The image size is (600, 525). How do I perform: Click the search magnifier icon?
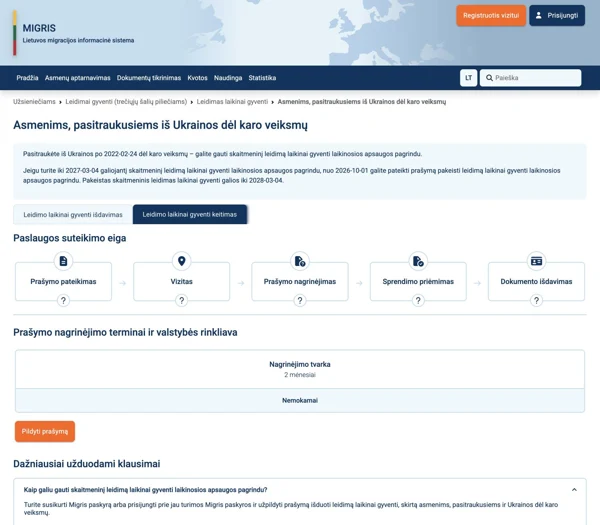coord(489,78)
